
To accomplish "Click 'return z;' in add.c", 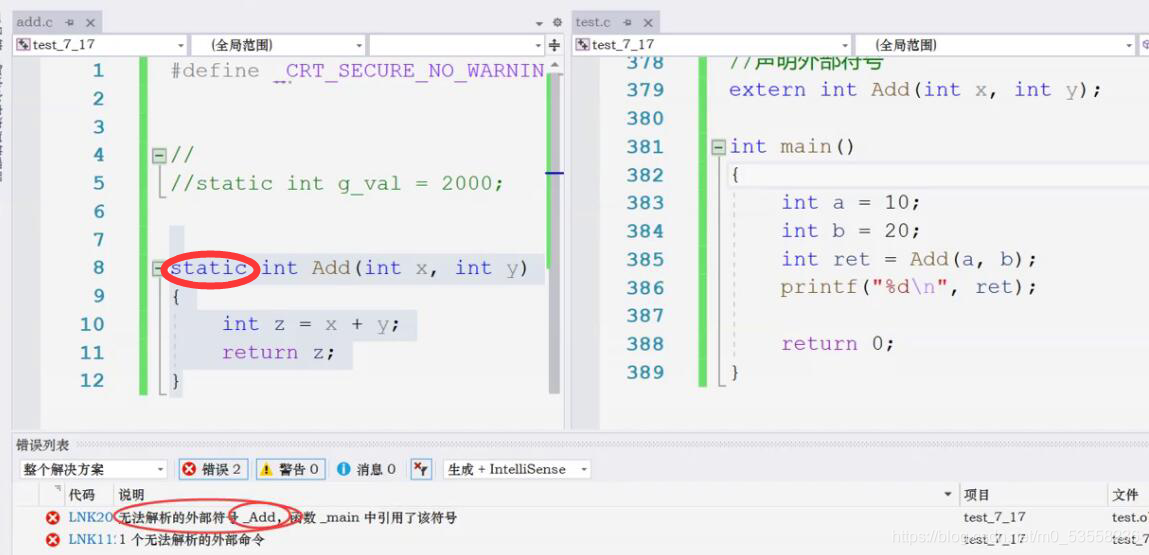I will point(278,353).
